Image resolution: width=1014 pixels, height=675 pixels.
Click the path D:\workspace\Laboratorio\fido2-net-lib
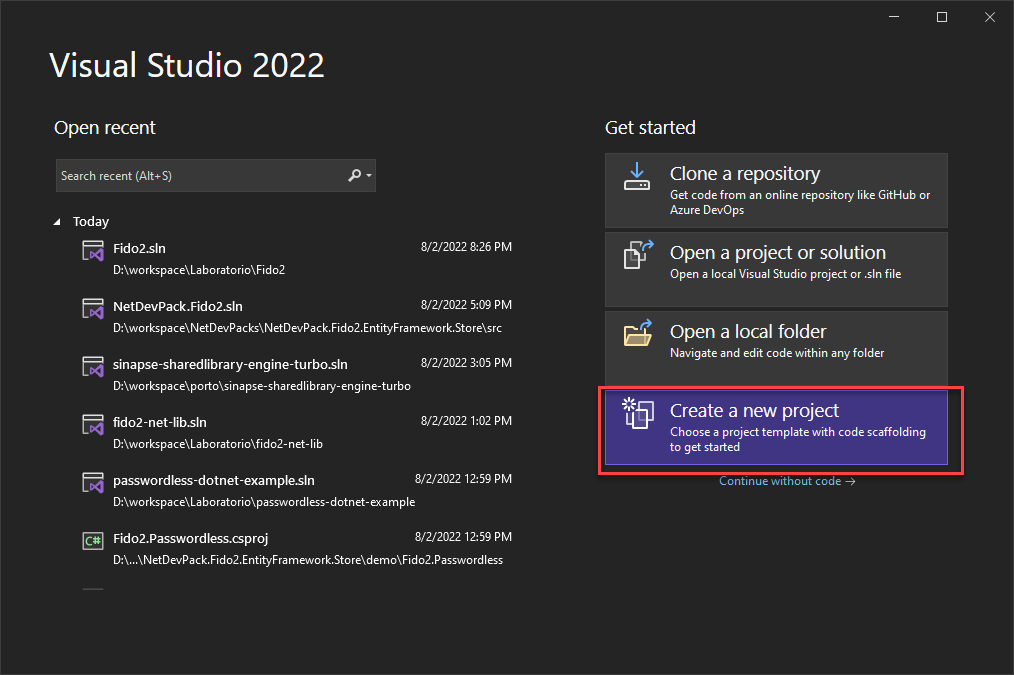point(218,444)
